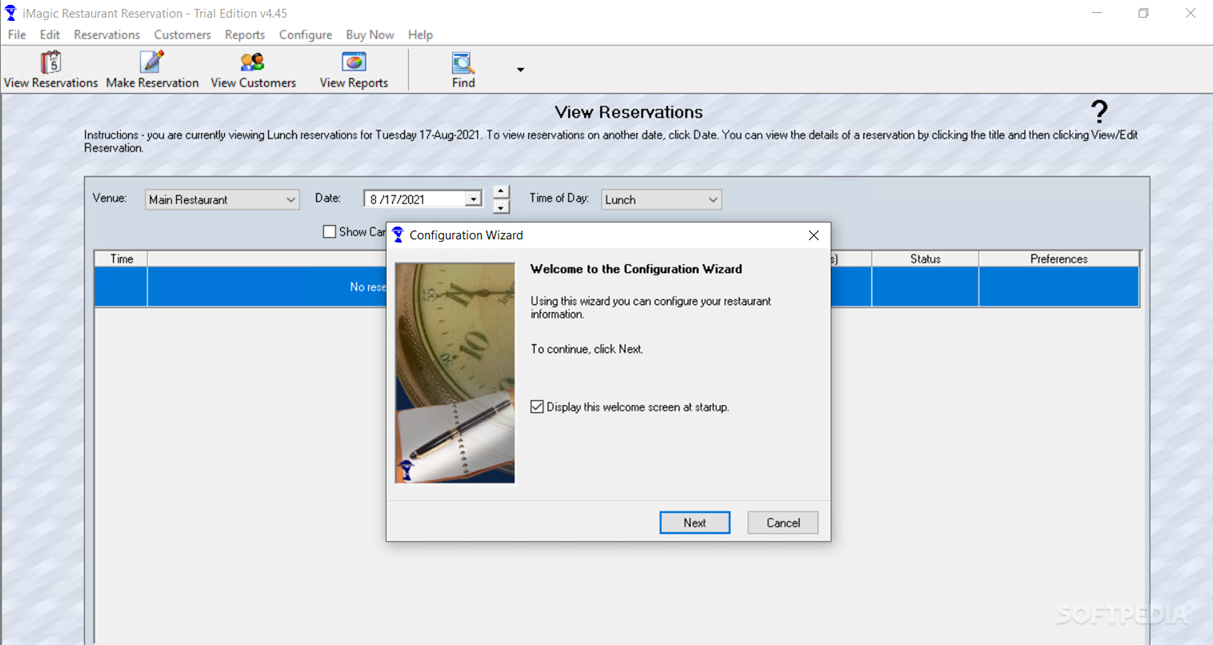The image size is (1213, 645).
Task: Close the Configuration Wizard dialog
Action: pos(813,235)
